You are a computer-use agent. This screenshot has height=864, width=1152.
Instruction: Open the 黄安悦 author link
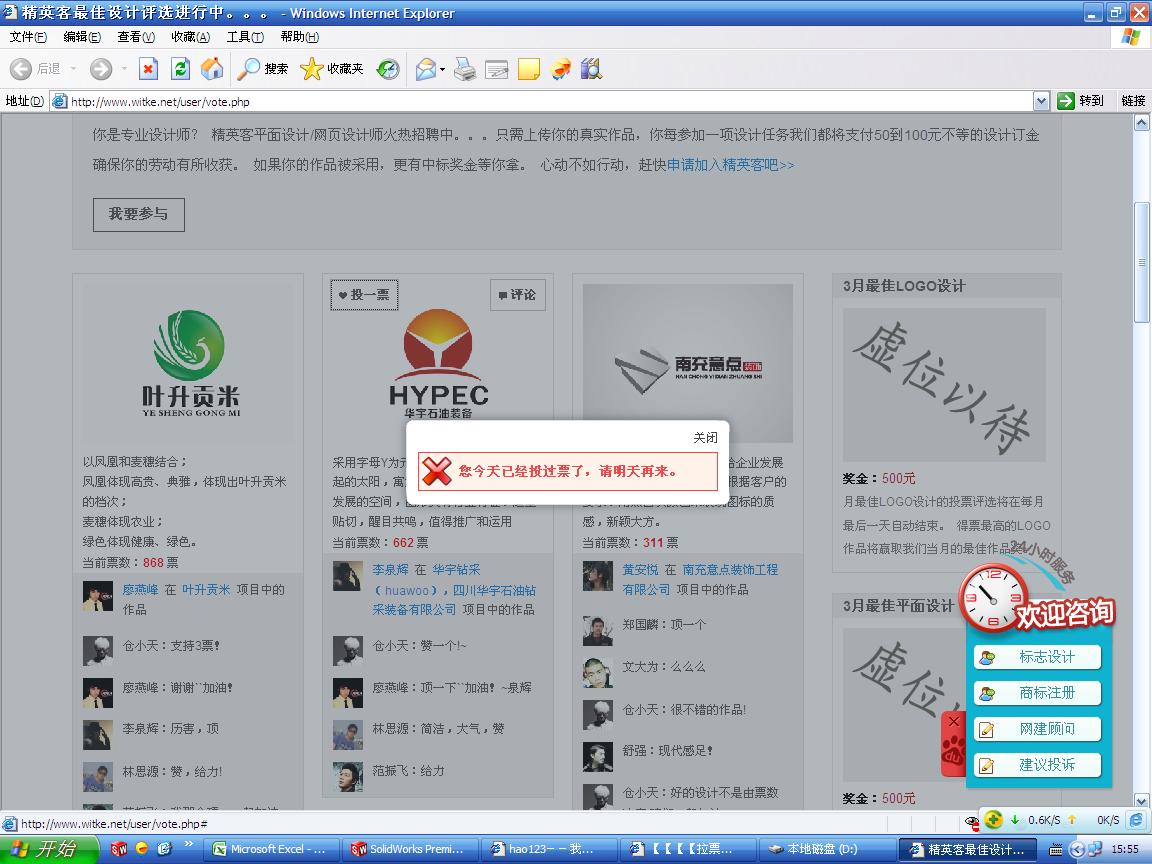[640, 569]
